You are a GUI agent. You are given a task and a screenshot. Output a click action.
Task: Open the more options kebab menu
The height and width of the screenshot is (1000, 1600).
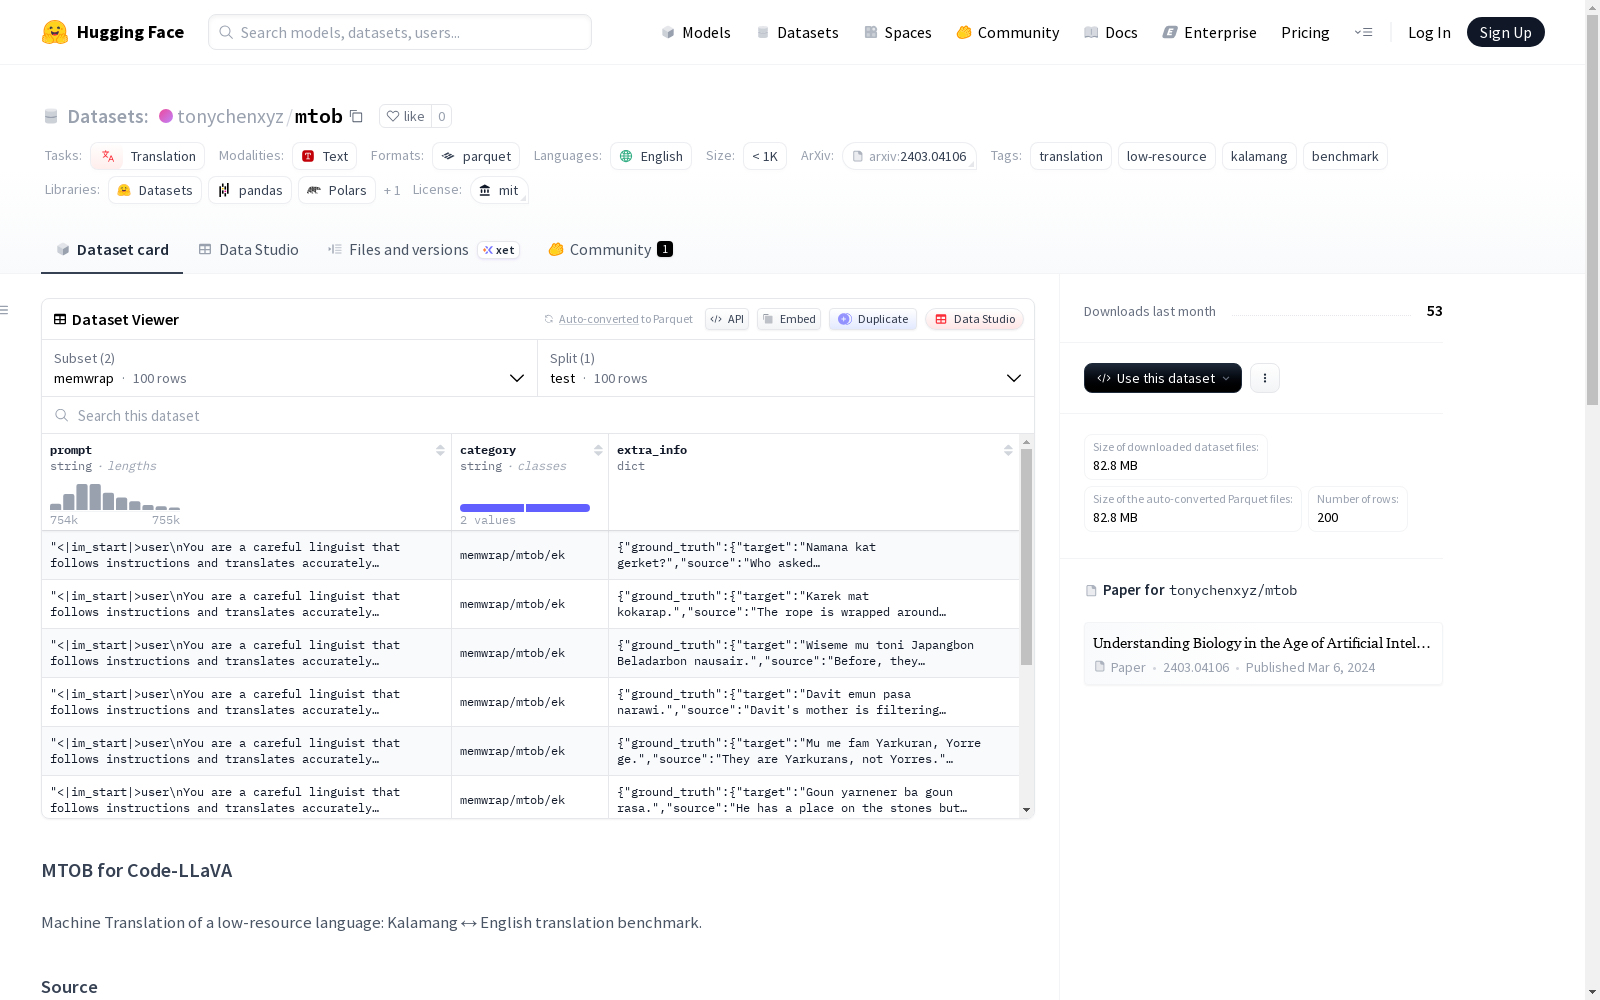[1265, 378]
